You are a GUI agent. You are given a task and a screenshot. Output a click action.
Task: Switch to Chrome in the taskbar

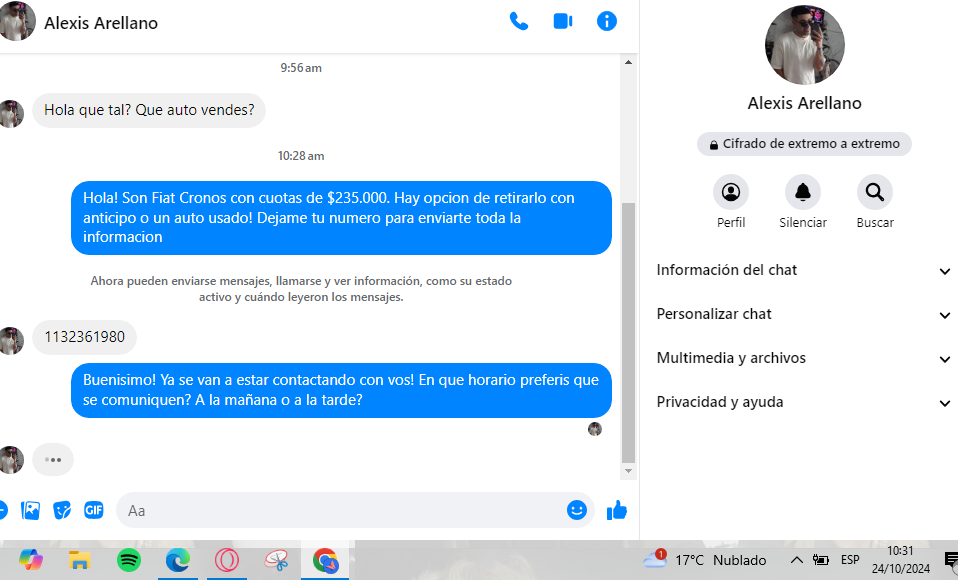[x=325, y=560]
